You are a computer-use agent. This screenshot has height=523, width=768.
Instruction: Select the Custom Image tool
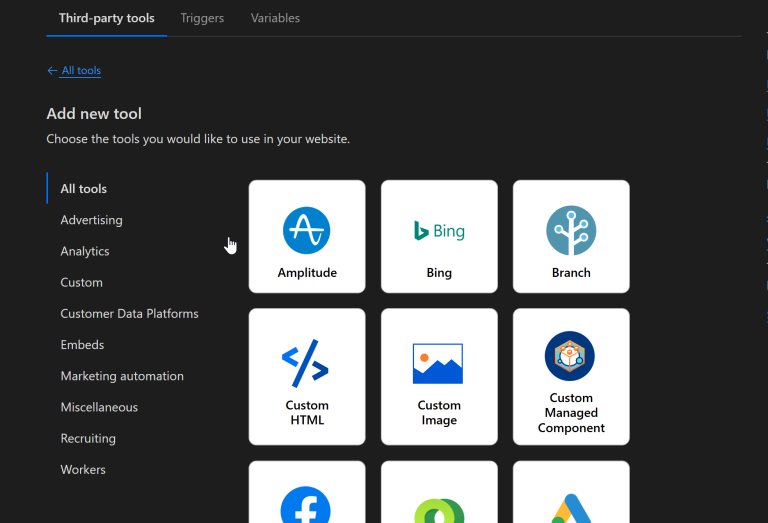(x=439, y=377)
